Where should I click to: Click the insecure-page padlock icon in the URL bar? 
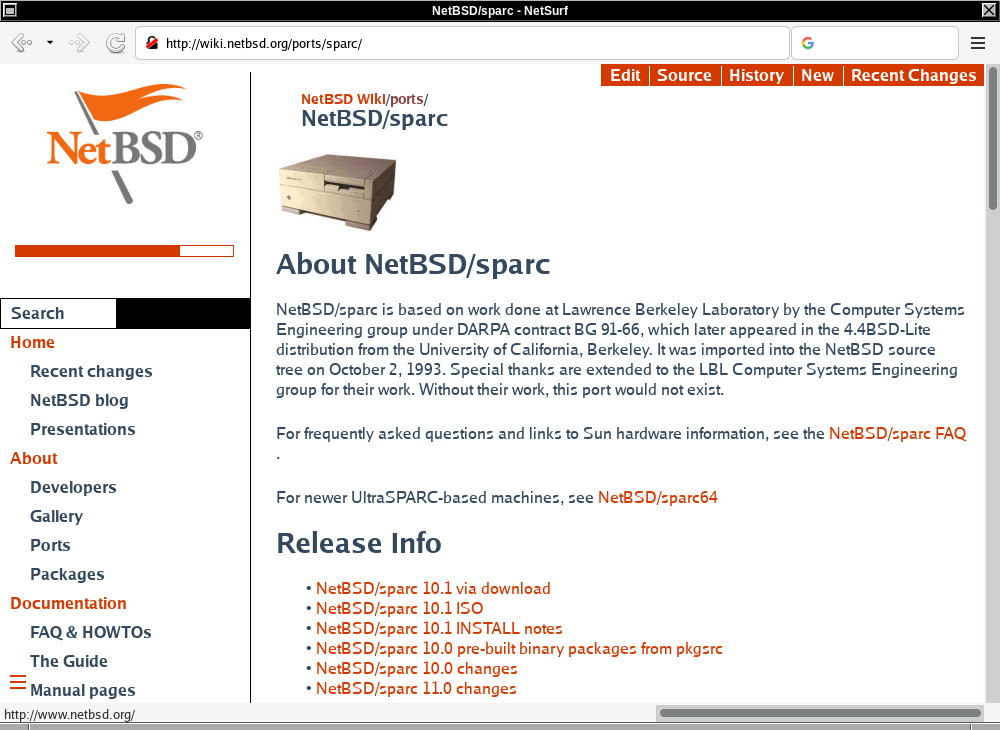tap(151, 43)
